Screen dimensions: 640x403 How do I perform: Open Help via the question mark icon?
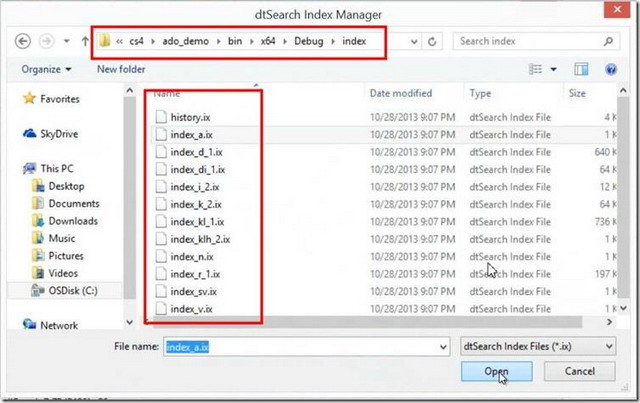611,69
